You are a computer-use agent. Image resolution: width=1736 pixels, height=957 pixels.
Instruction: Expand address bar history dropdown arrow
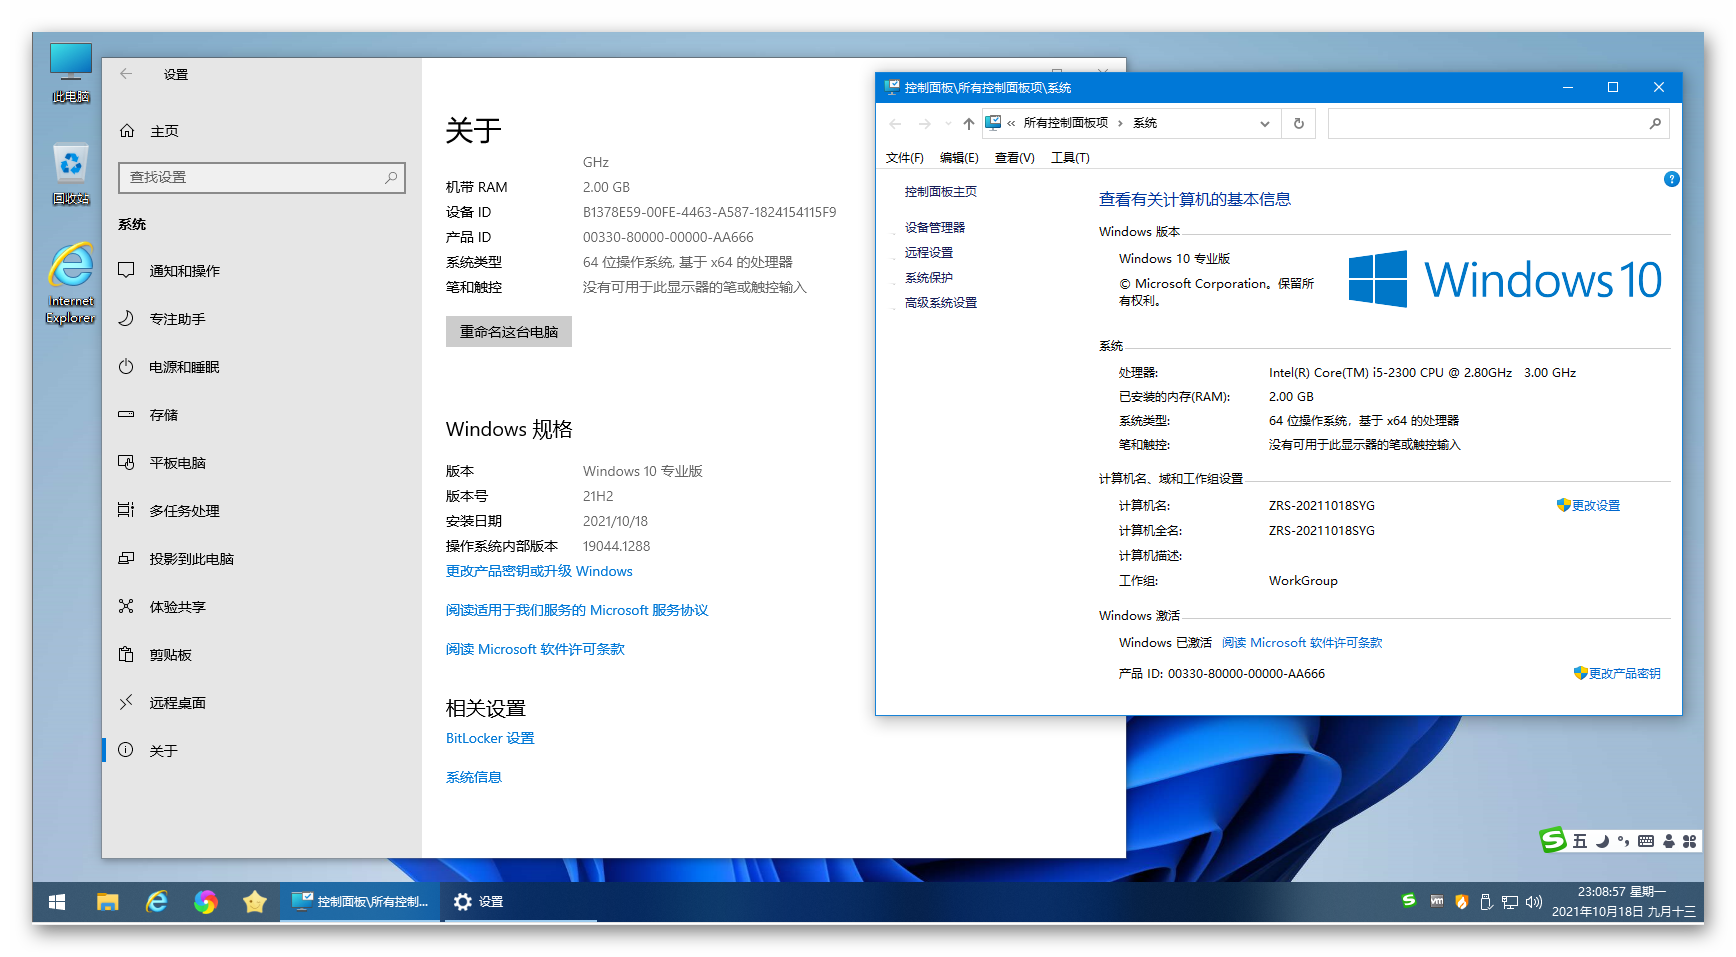(x=1265, y=124)
